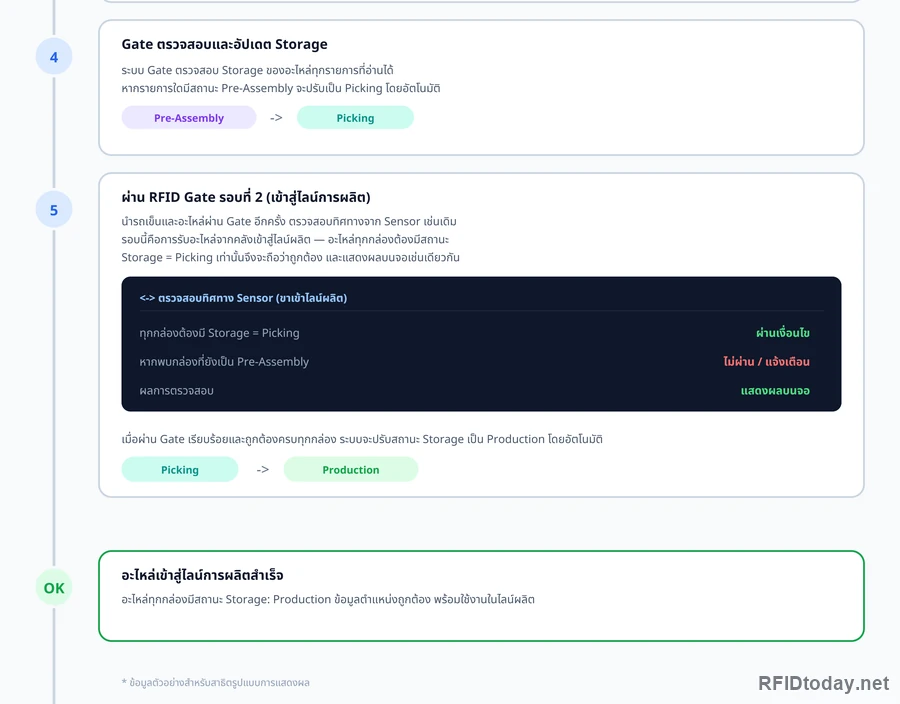Select the Production status badge
This screenshot has height=704, width=900.
click(x=351, y=469)
